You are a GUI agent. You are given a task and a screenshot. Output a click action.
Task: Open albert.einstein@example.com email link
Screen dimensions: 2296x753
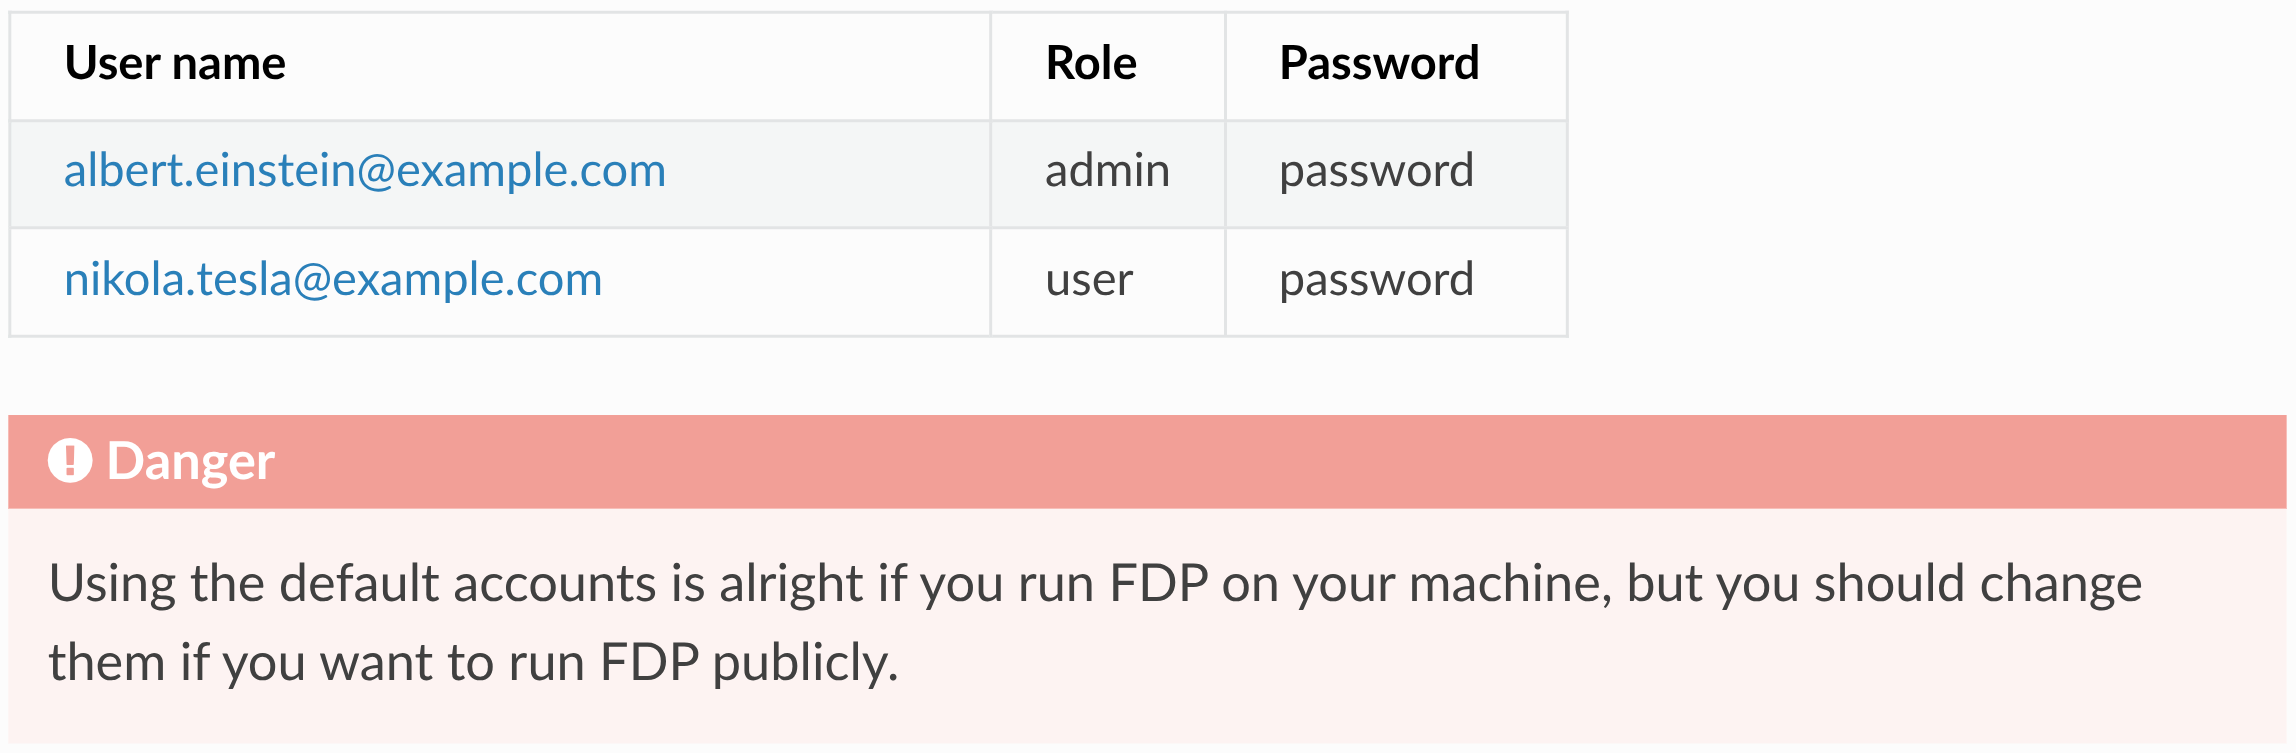click(365, 170)
